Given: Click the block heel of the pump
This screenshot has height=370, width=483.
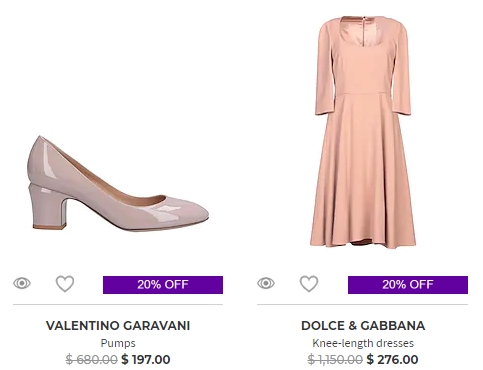Looking at the screenshot, I should pyautogui.click(x=47, y=208).
